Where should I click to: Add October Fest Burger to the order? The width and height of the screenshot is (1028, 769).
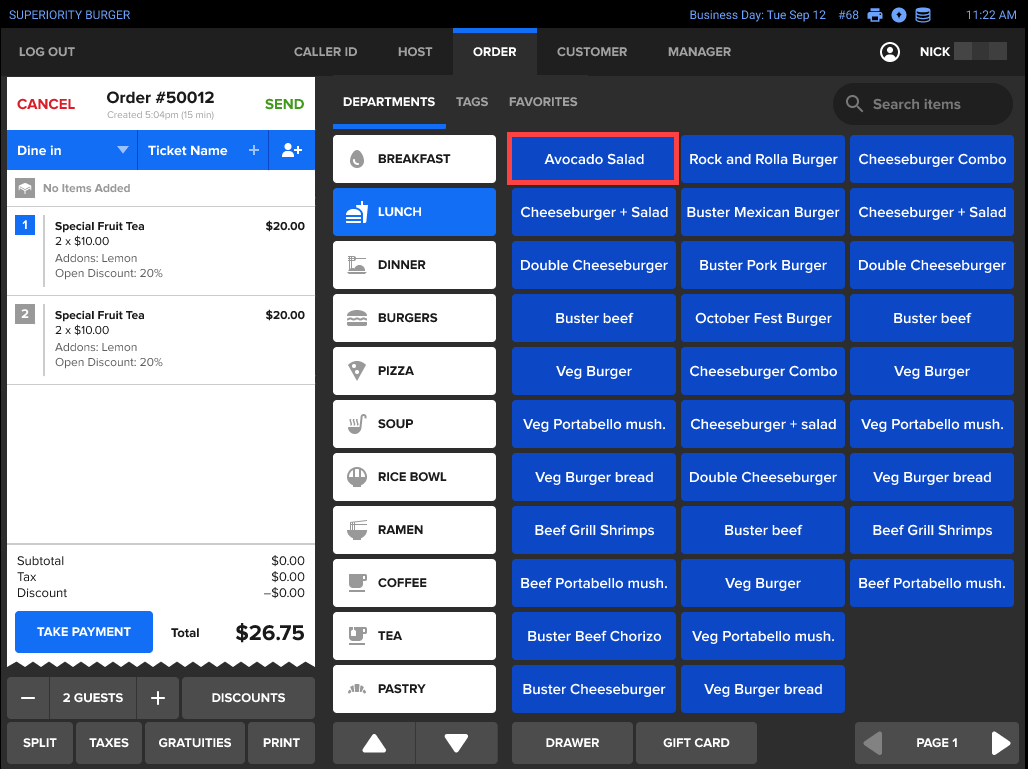pyautogui.click(x=763, y=318)
